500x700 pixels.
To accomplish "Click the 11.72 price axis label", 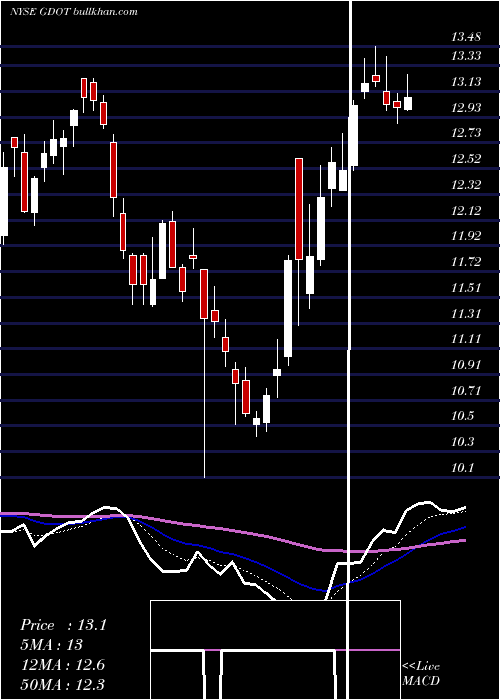I will pyautogui.click(x=466, y=262).
